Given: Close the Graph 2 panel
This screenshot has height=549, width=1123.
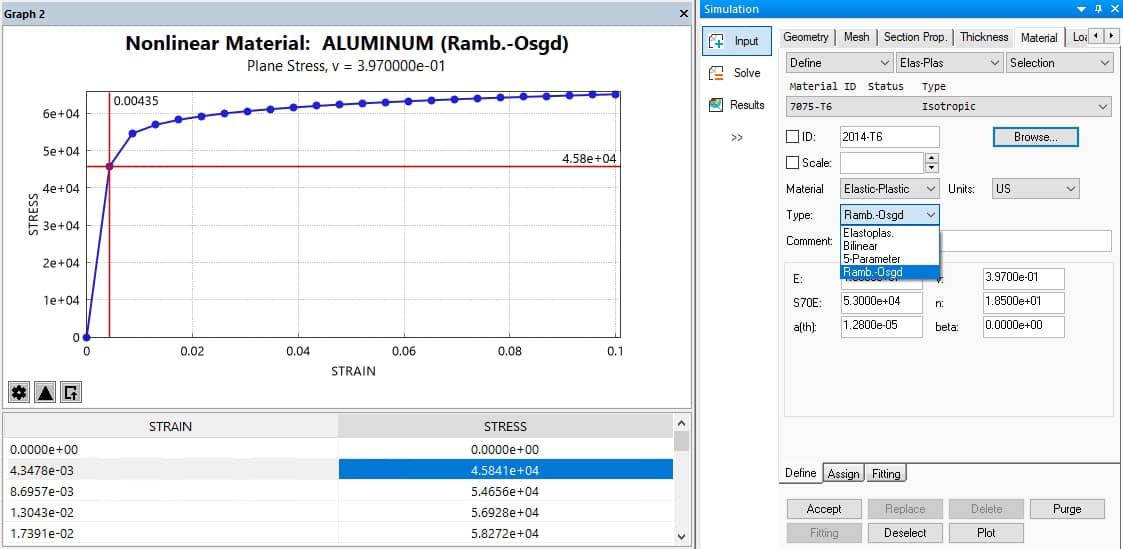Looking at the screenshot, I should tap(683, 15).
